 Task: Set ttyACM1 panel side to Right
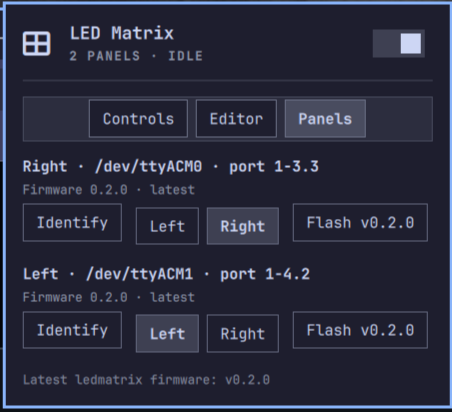[243, 333]
